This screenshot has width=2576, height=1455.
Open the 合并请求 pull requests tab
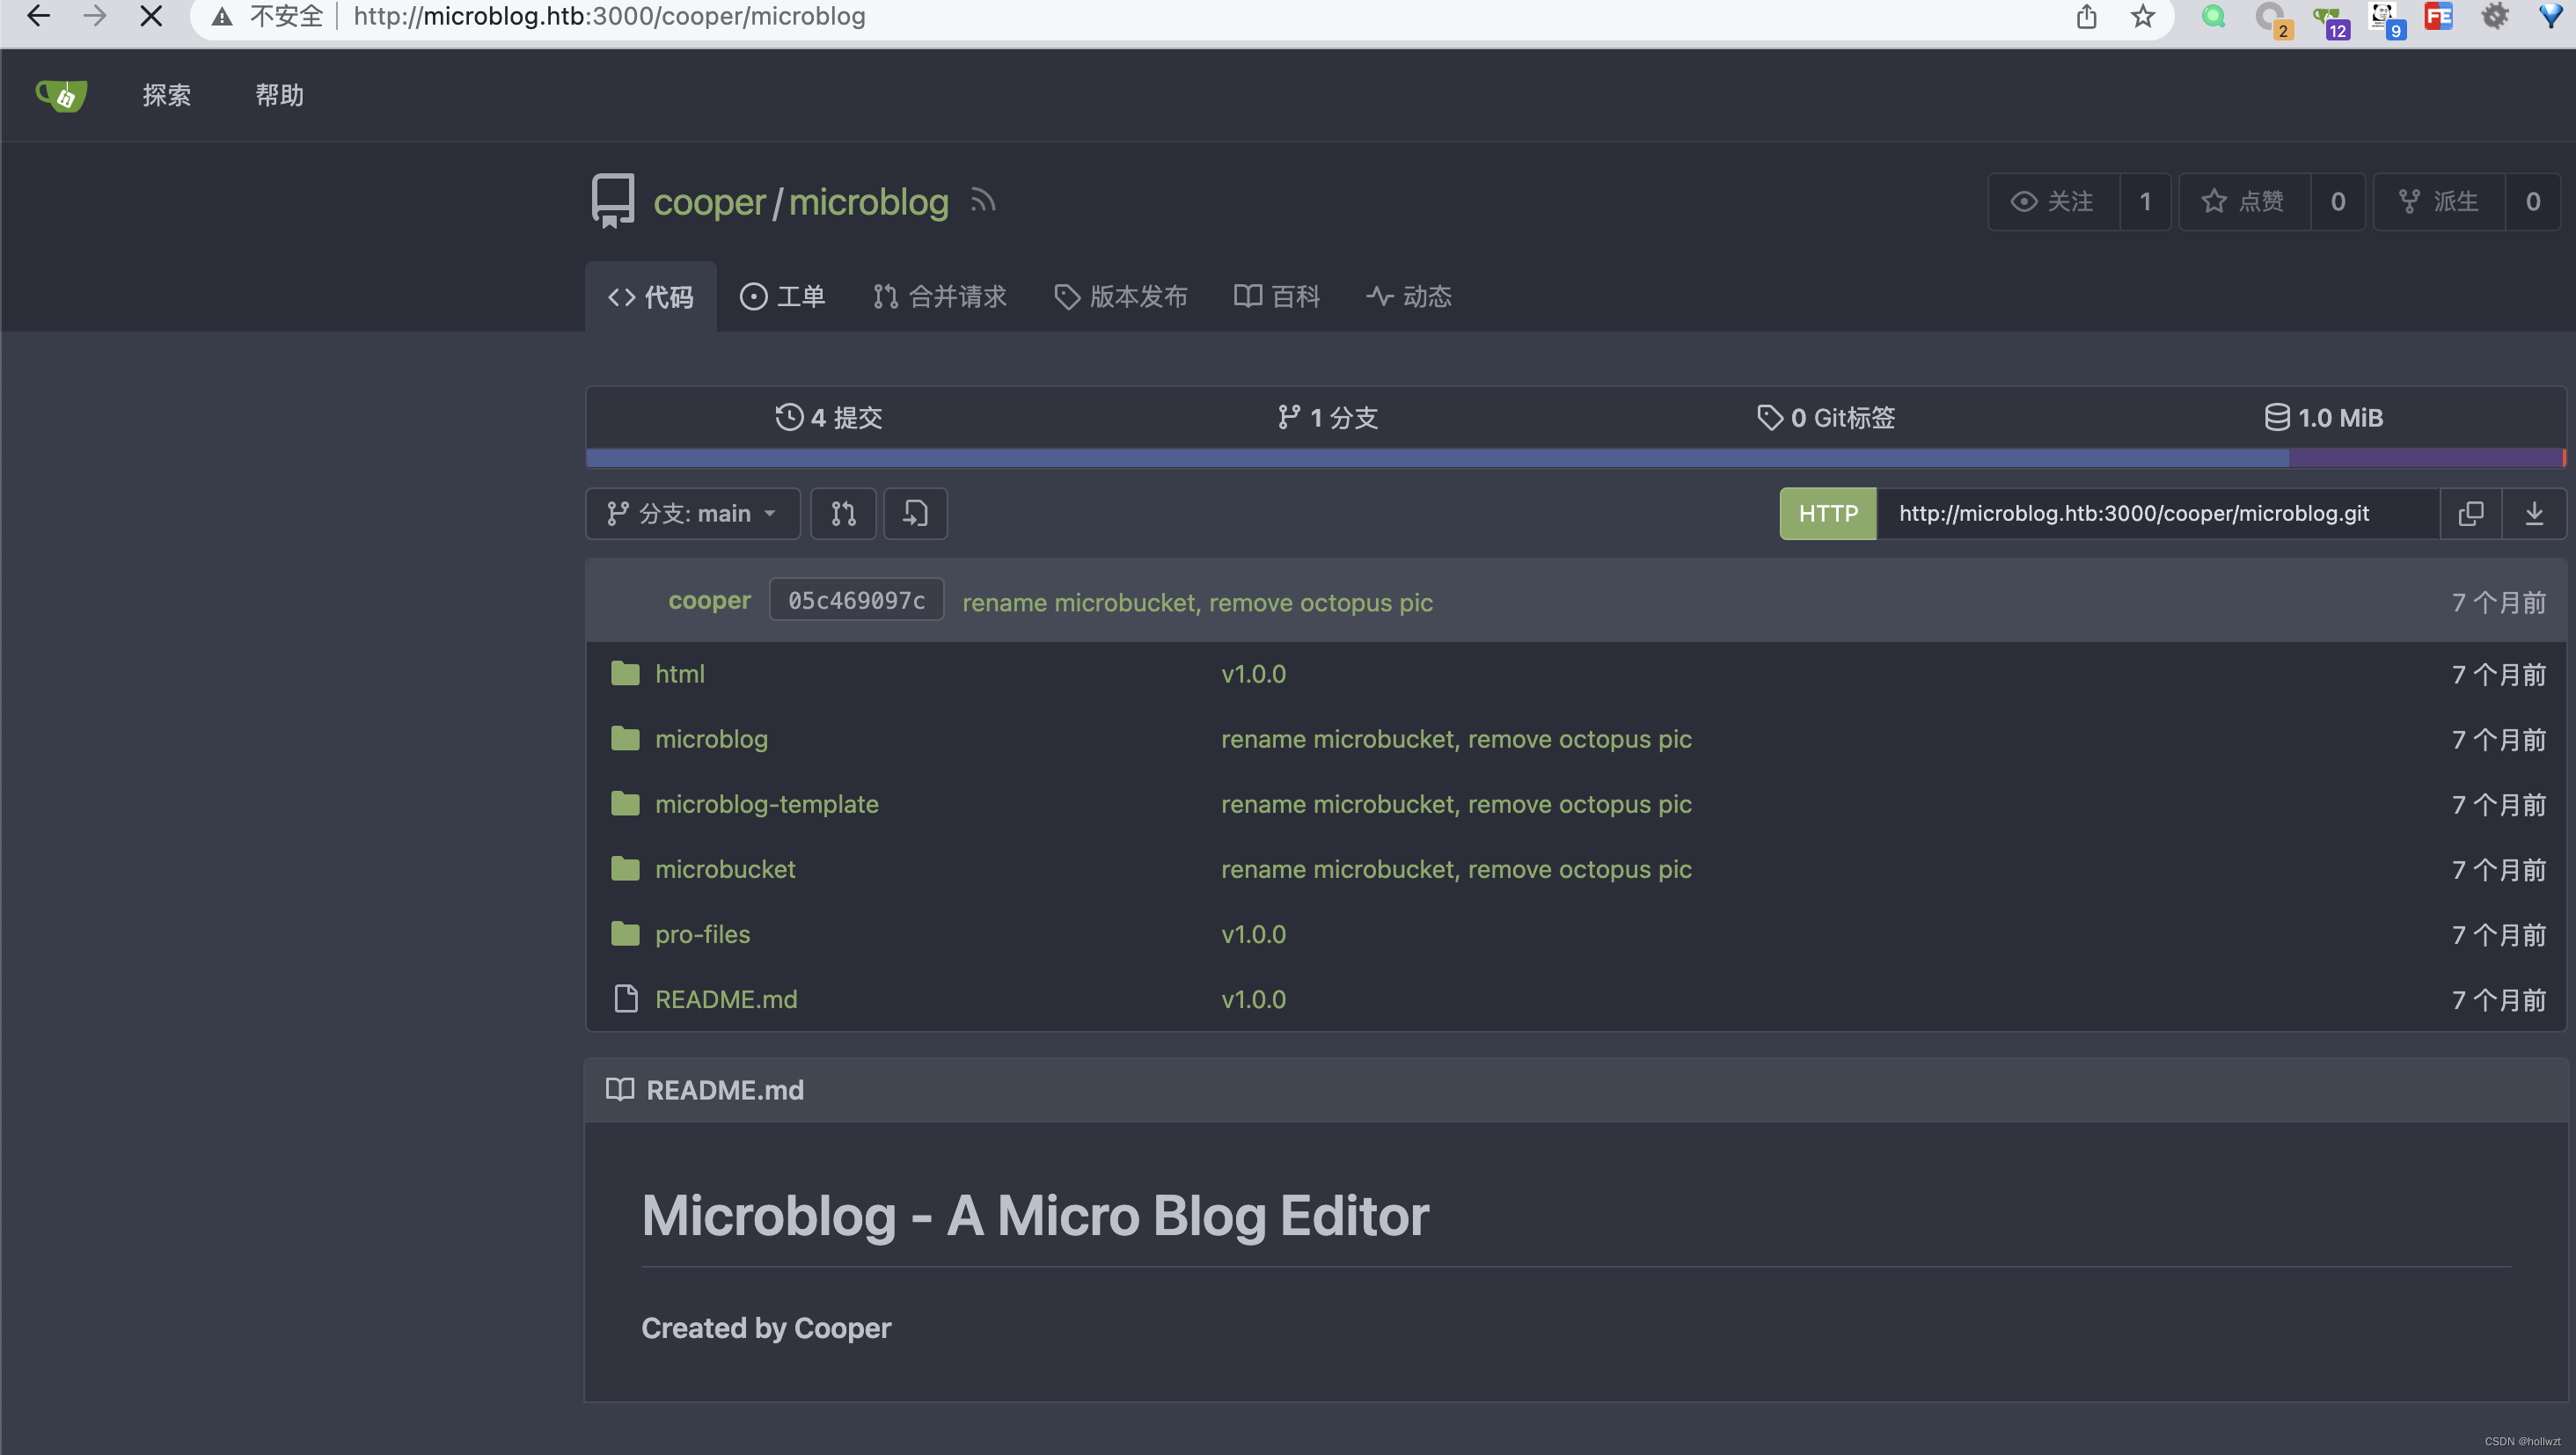point(940,296)
